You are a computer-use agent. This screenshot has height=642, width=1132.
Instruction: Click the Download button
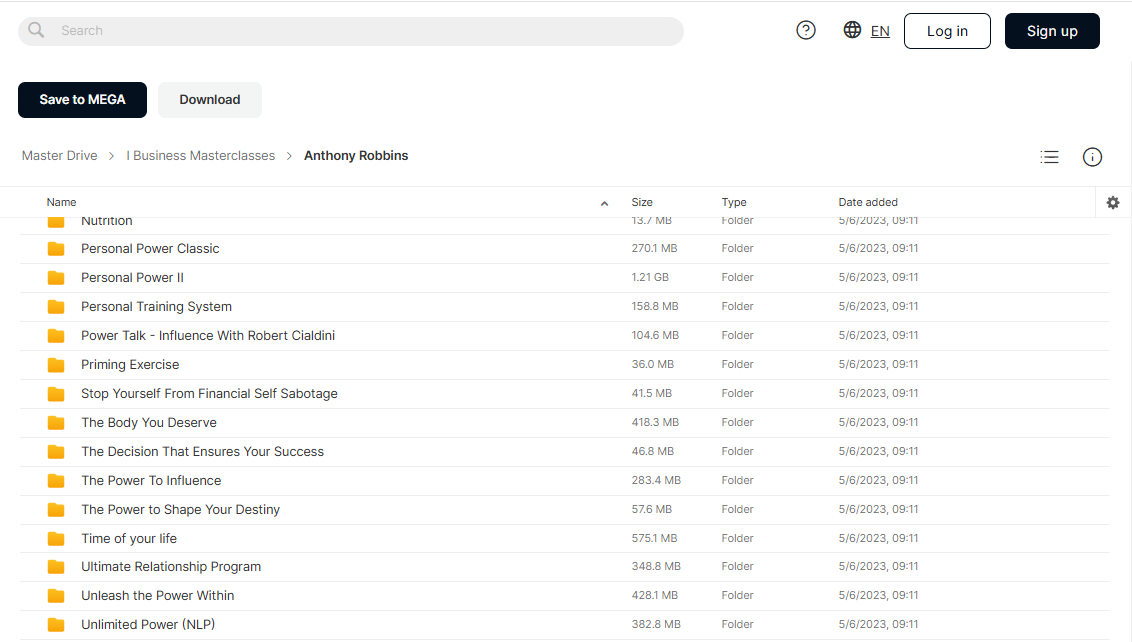click(210, 100)
